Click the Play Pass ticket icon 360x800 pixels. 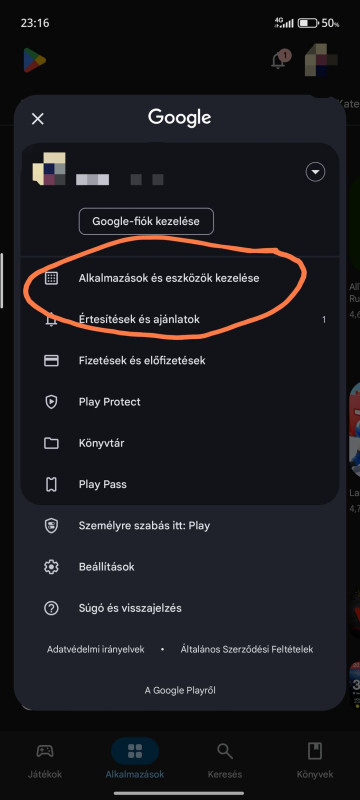pos(51,484)
